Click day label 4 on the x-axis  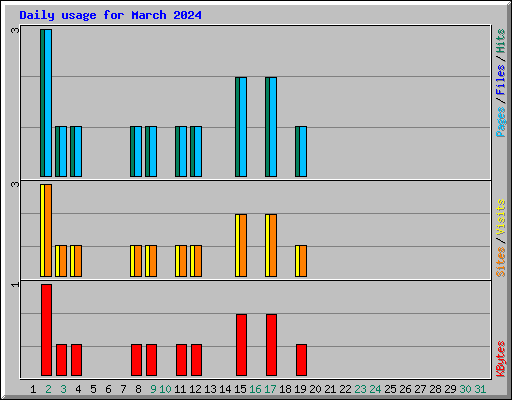[78, 389]
